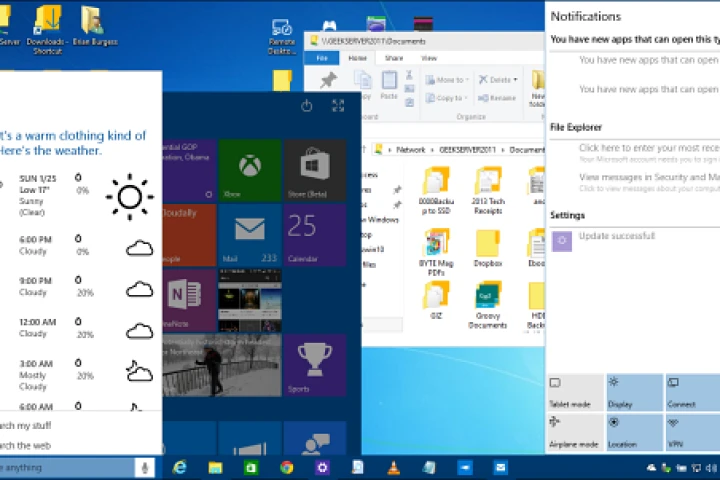Open the snowy news photo tile

(222, 365)
